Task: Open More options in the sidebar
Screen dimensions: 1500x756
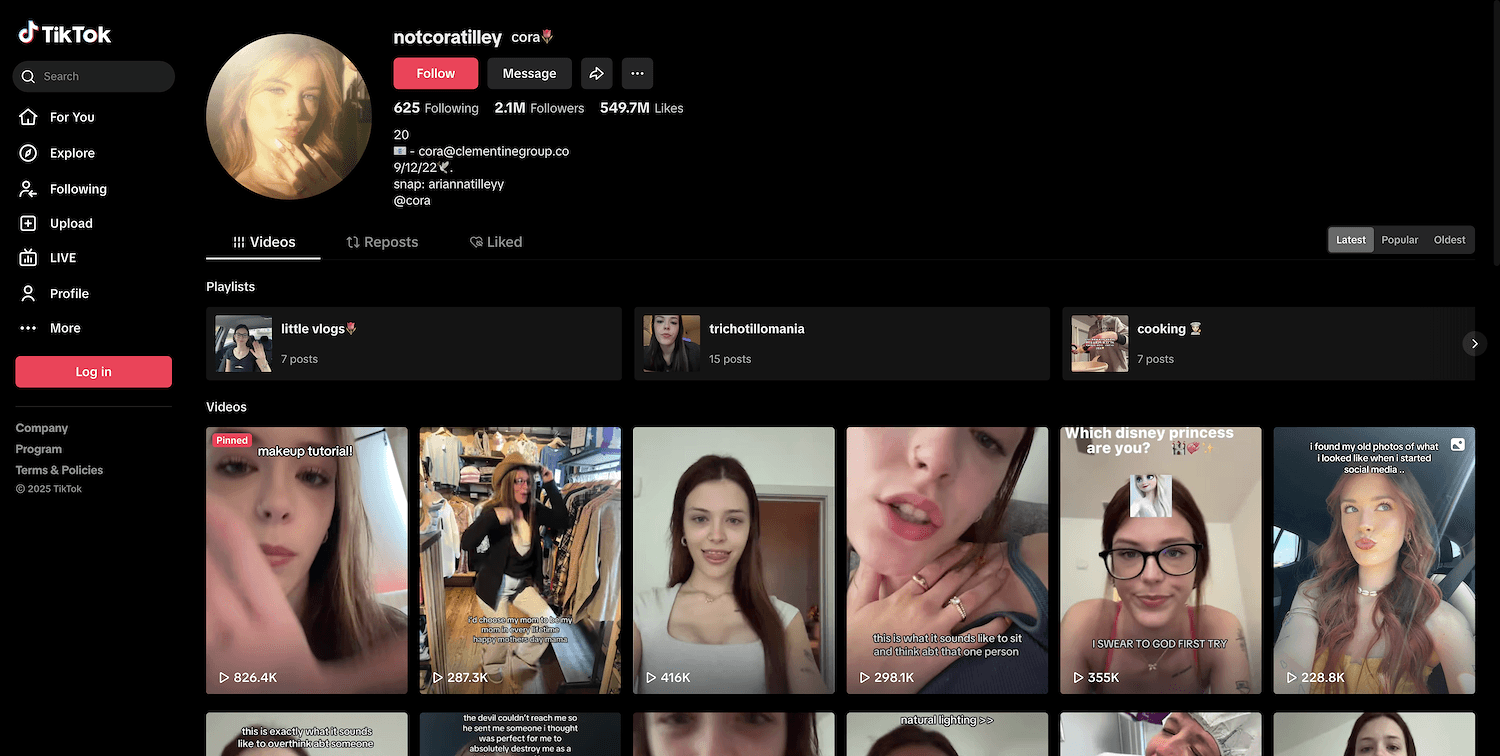Action: 64,328
